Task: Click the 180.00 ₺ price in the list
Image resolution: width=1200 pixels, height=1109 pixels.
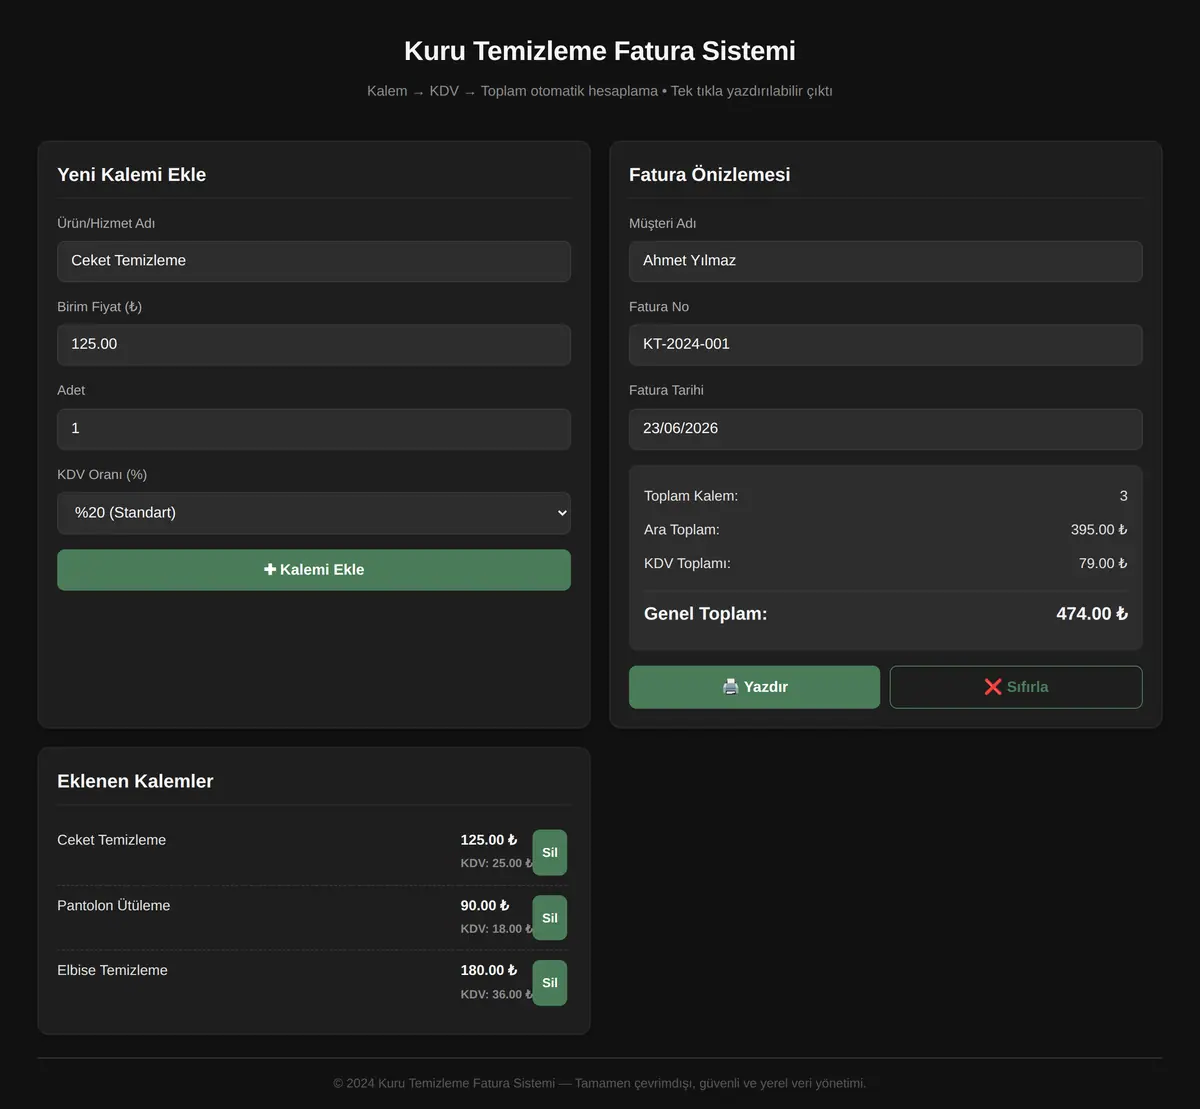Action: click(489, 971)
